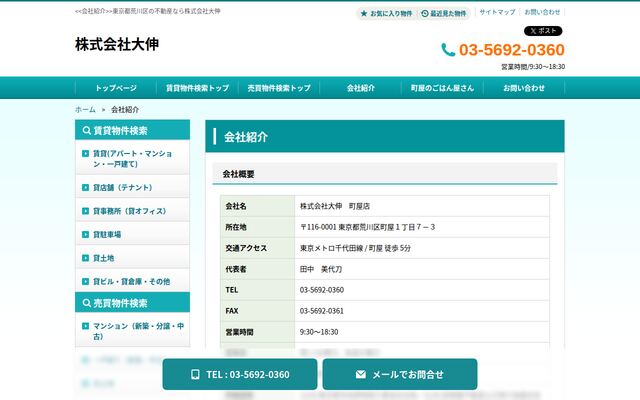Open マンション（新築・分譲・中古） sidebar link
This screenshot has height=400, width=640.
click(133, 331)
